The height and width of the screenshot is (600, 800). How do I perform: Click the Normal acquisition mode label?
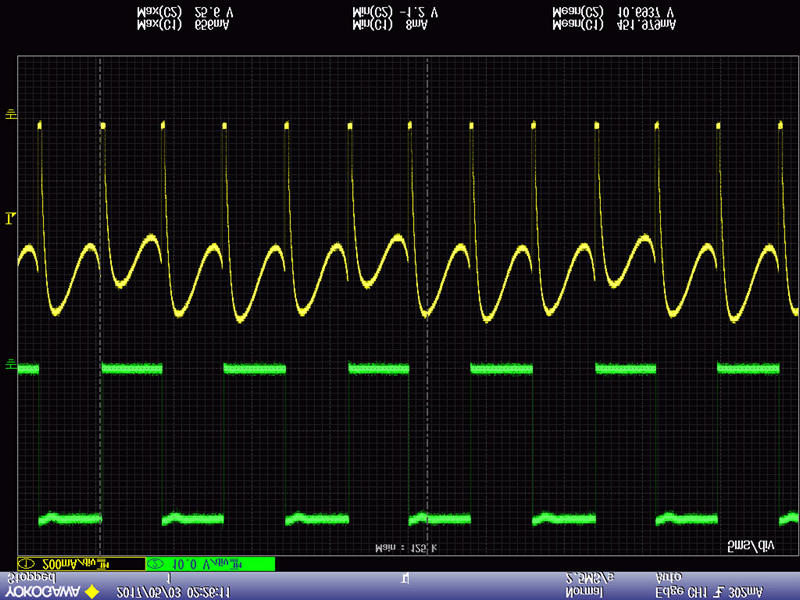coord(584,592)
